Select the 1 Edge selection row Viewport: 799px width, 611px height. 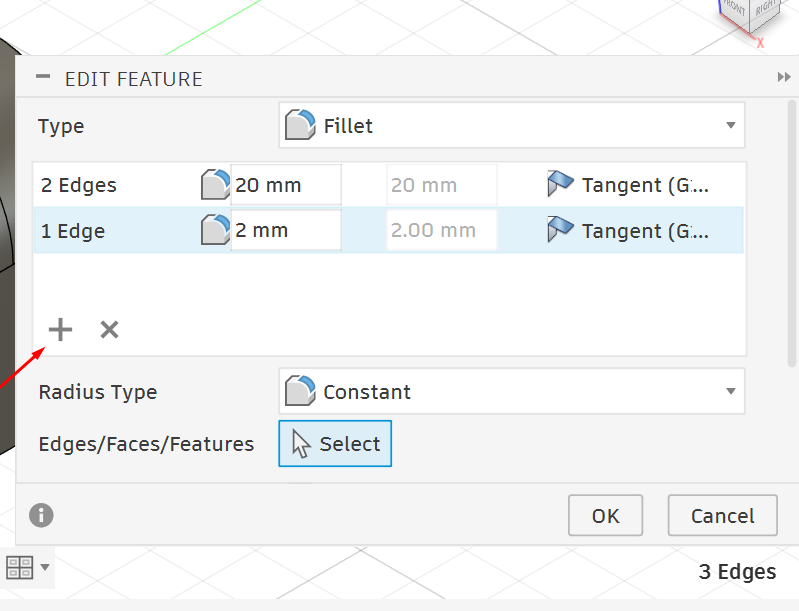pyautogui.click(x=388, y=230)
